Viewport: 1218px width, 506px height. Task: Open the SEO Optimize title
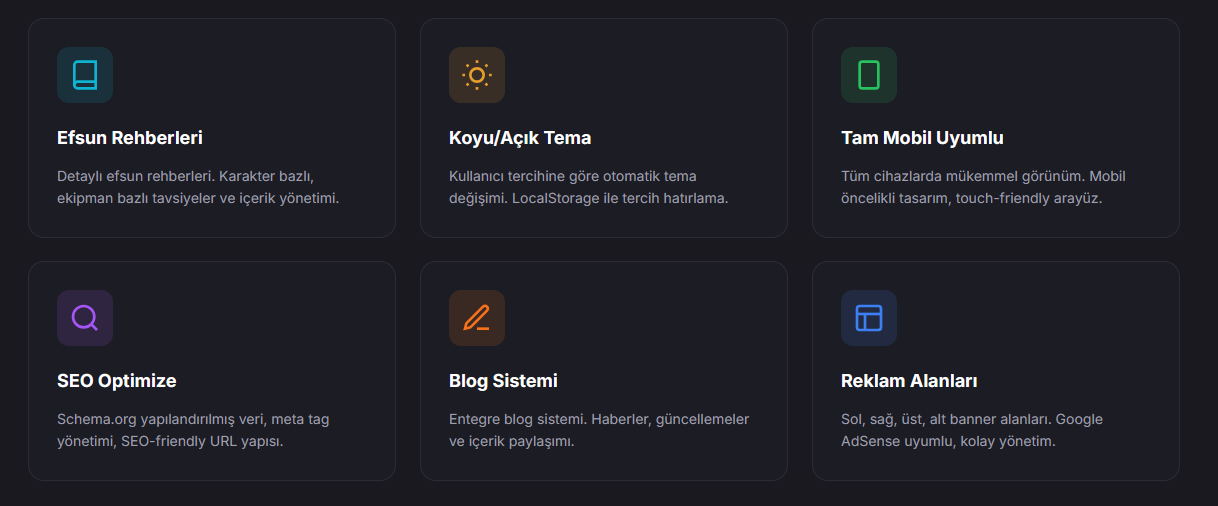[117, 381]
